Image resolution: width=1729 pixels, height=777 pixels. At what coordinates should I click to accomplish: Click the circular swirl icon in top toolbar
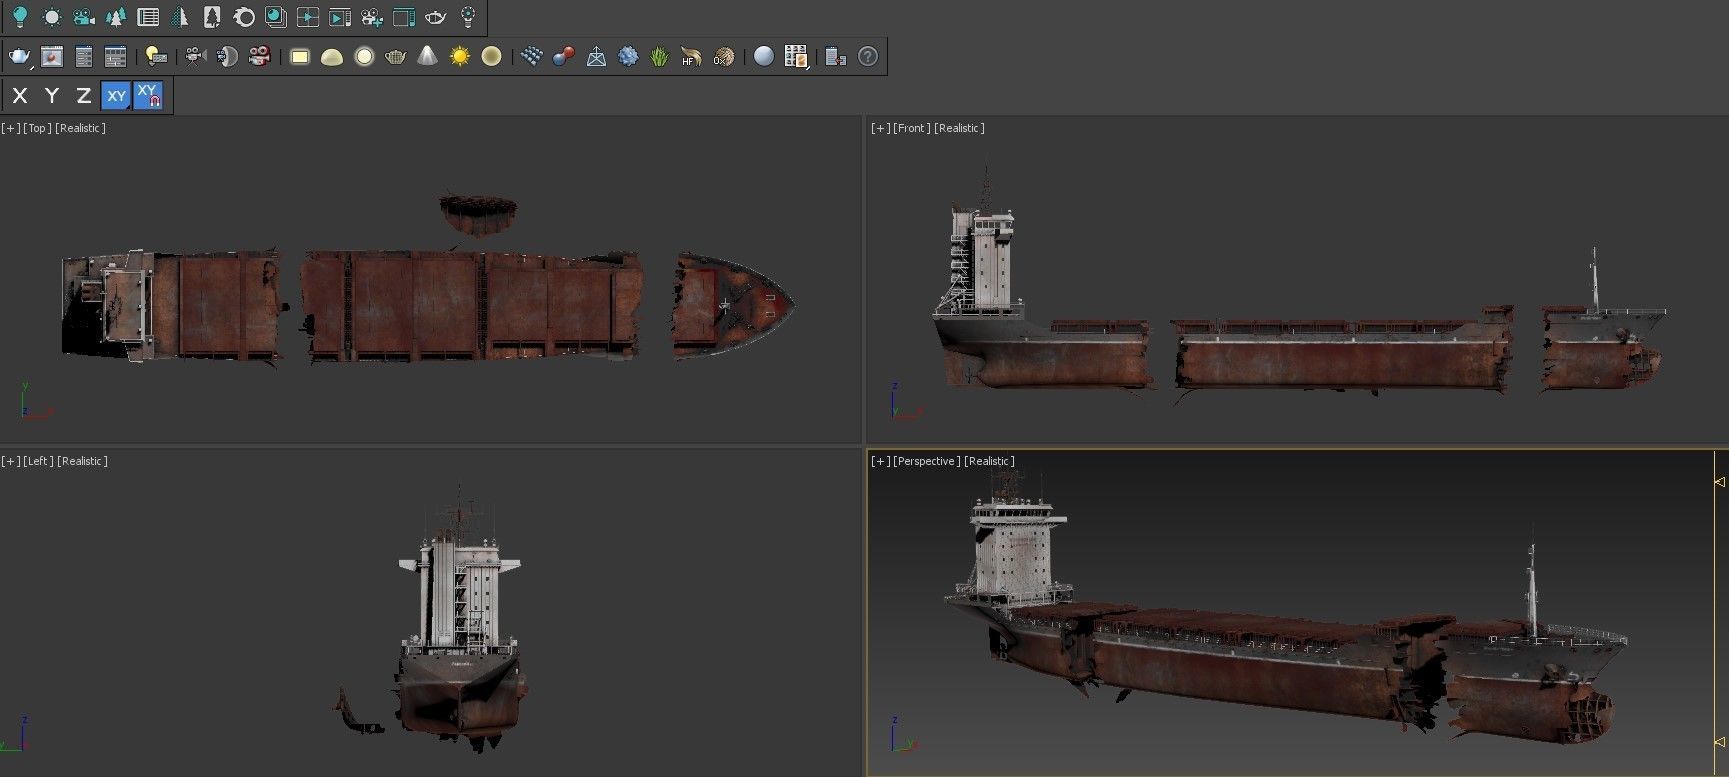pyautogui.click(x=244, y=17)
